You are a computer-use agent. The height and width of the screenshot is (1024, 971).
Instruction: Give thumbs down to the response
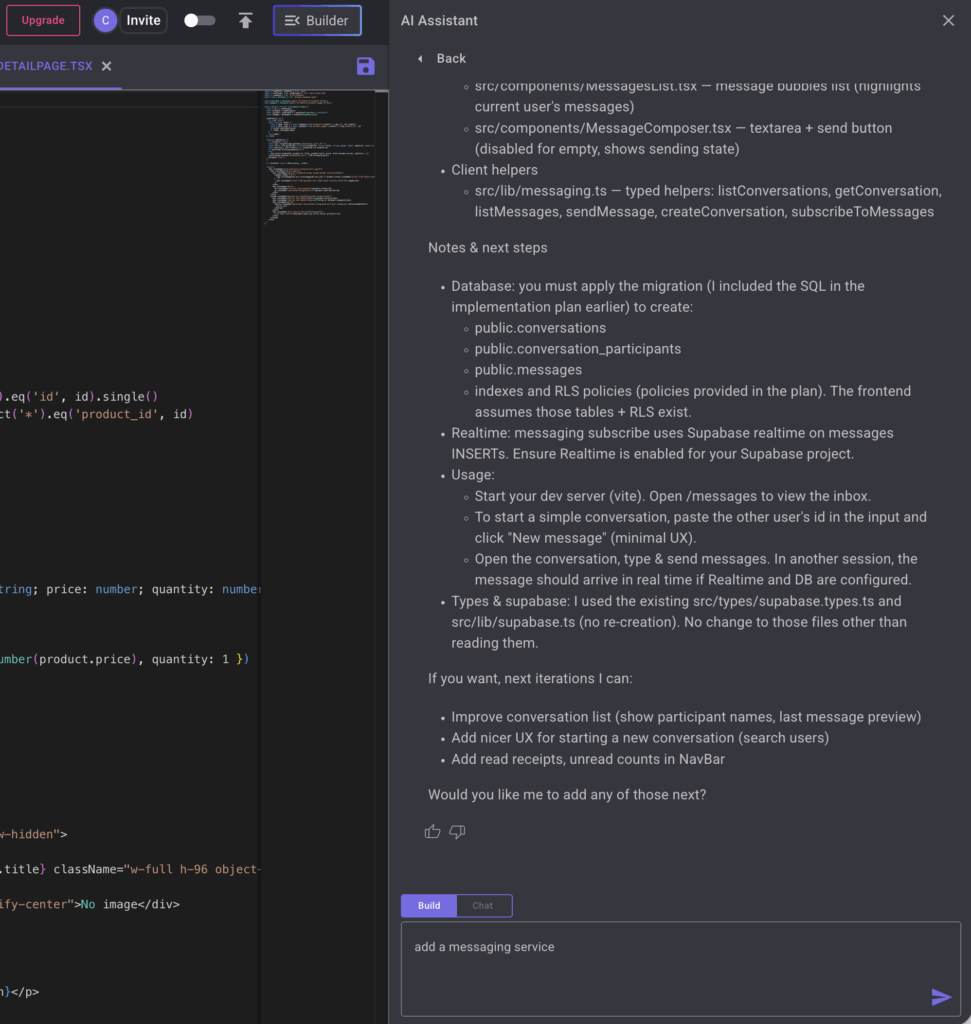pyautogui.click(x=457, y=831)
